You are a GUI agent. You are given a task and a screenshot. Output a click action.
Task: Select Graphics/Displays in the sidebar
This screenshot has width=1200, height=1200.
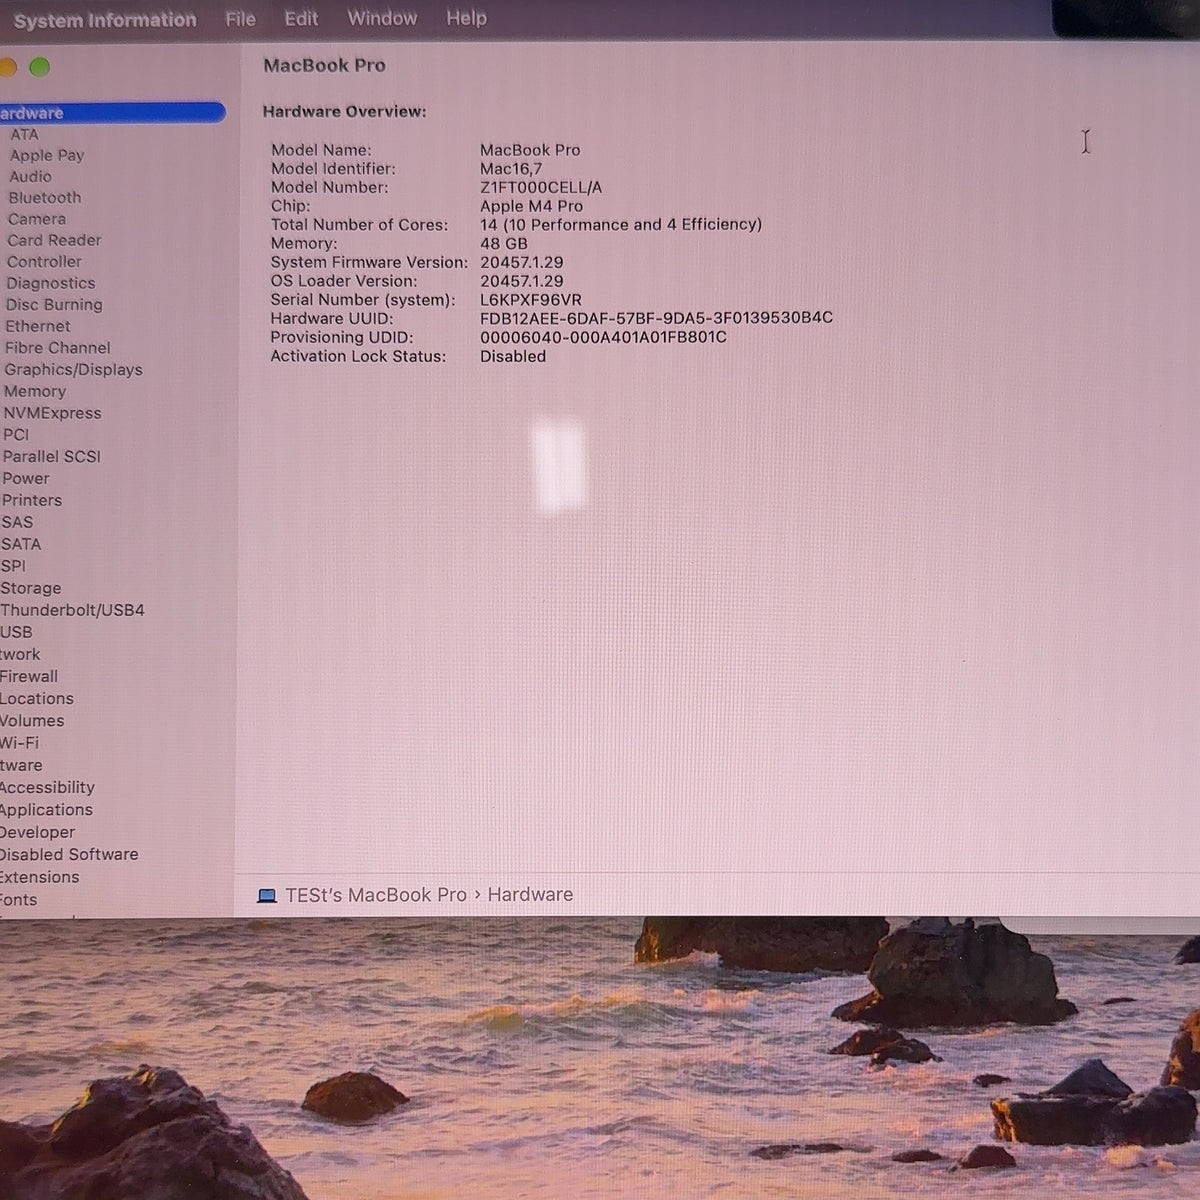[73, 370]
